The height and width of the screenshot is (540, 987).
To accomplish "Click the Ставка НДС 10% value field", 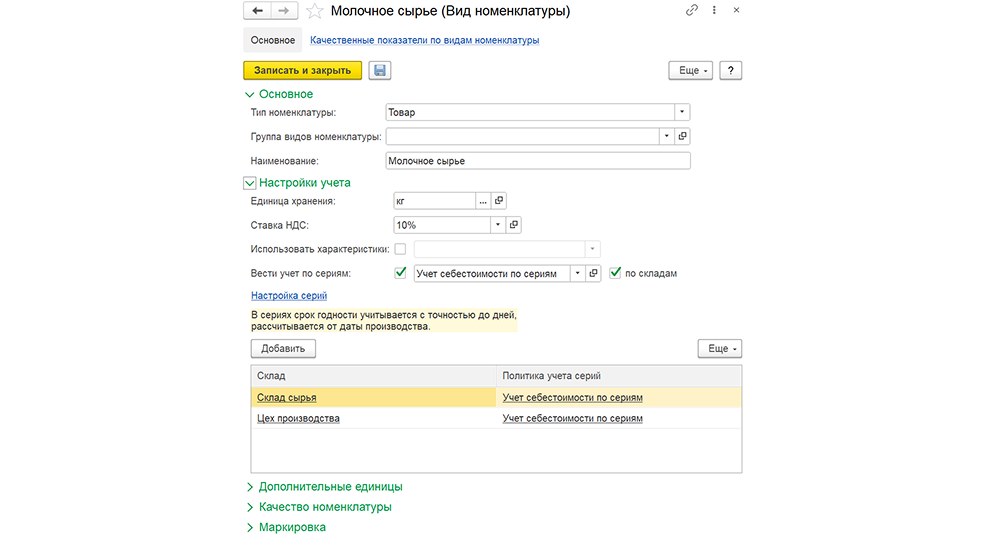I will [442, 225].
